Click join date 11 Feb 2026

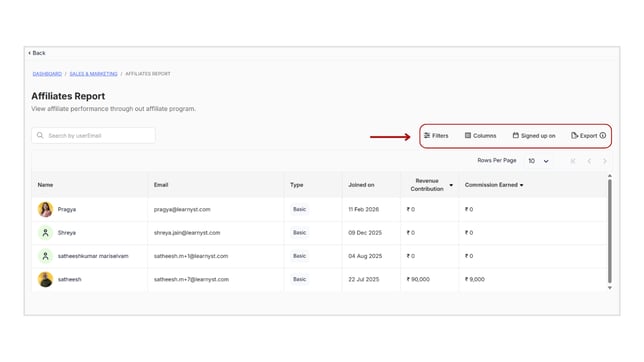363,209
